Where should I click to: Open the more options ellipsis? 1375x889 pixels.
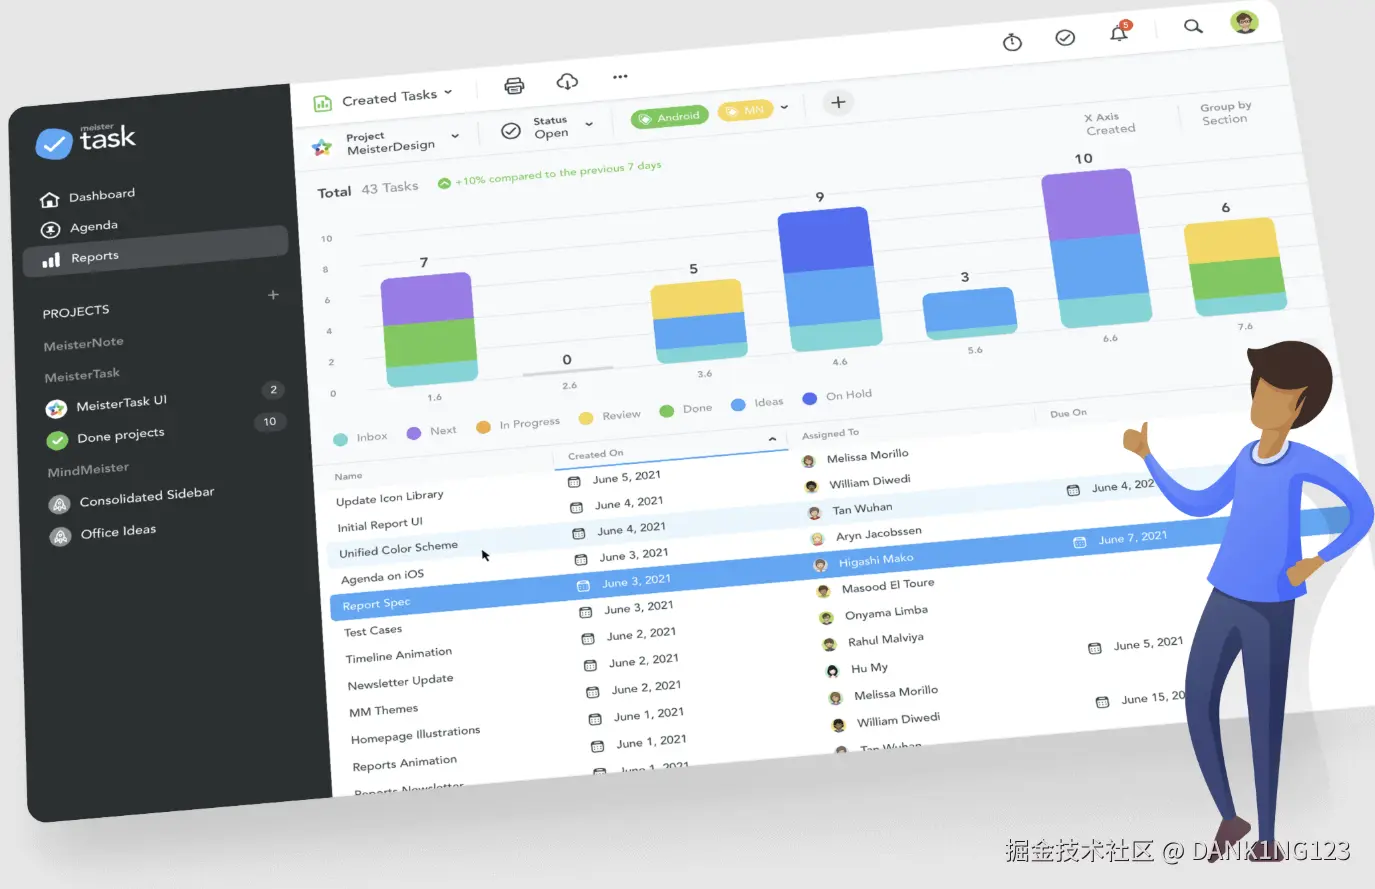point(620,76)
